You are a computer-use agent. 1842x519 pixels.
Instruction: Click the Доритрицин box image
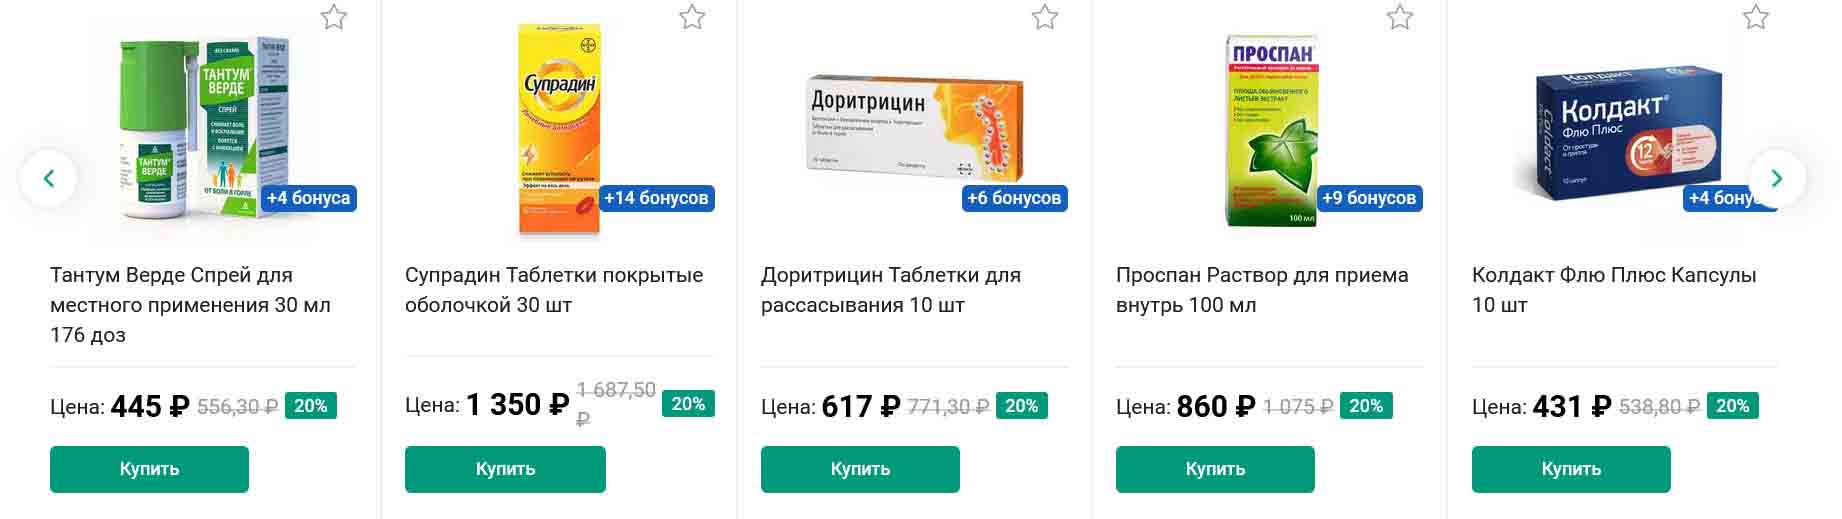click(915, 125)
